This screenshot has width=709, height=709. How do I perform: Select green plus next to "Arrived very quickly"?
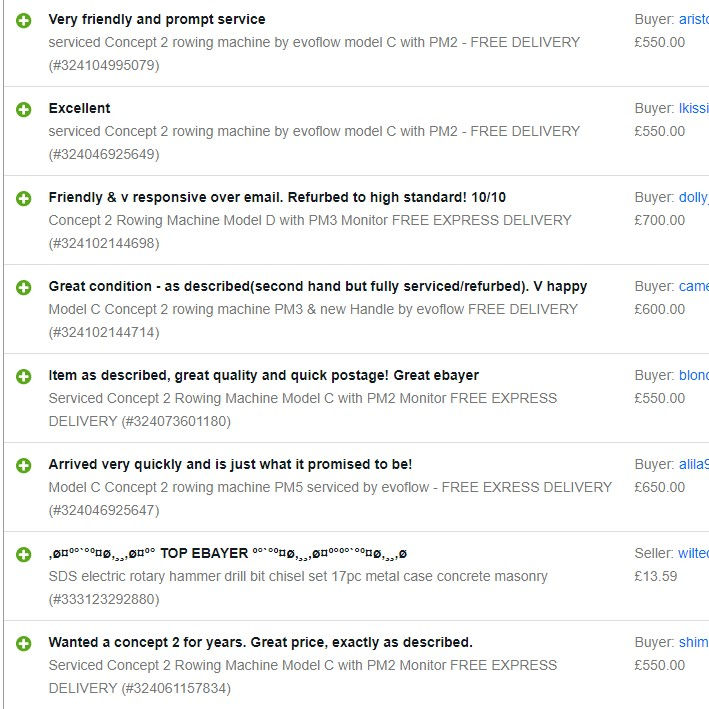24,465
